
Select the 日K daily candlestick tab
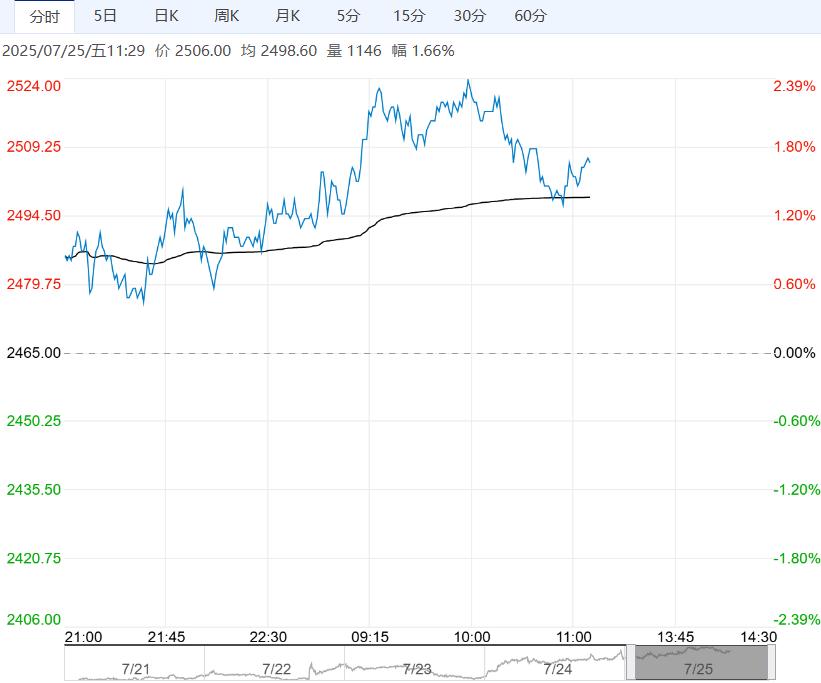click(166, 16)
